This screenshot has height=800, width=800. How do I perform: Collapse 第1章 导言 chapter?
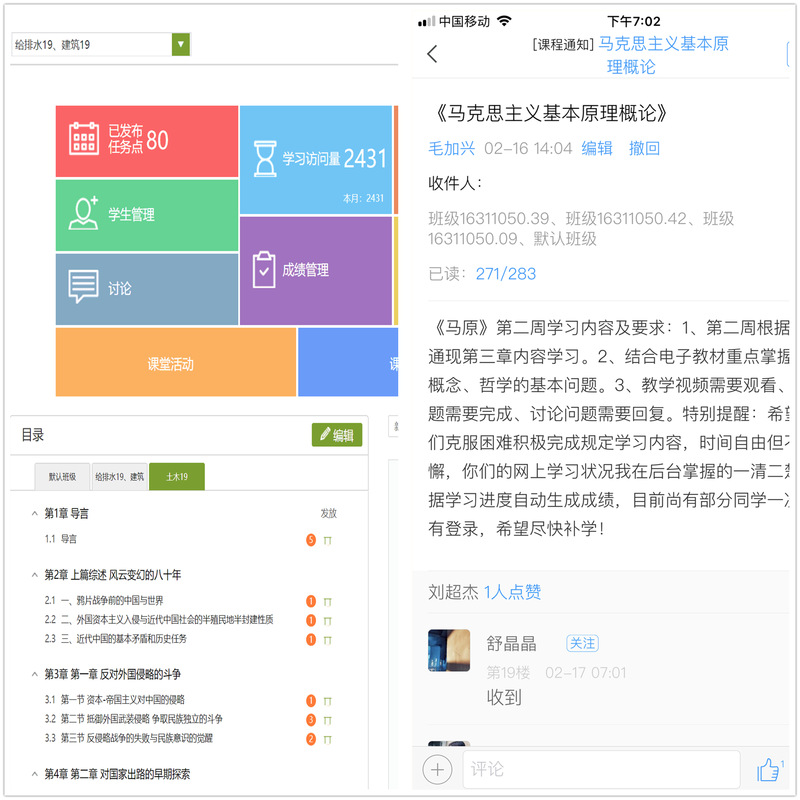point(34,513)
